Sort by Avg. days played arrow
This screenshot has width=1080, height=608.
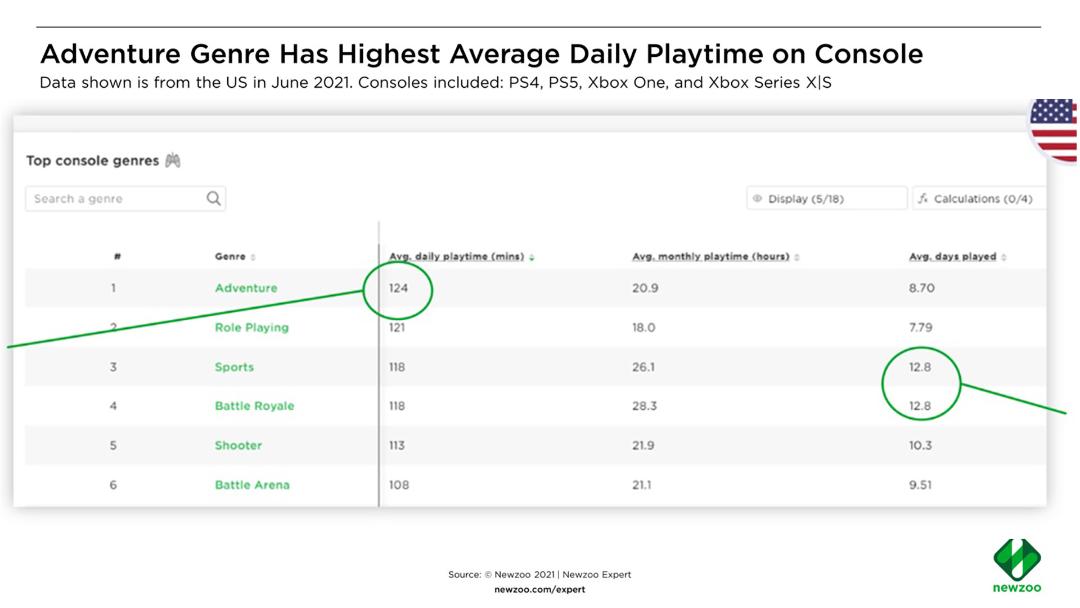tap(1004, 257)
